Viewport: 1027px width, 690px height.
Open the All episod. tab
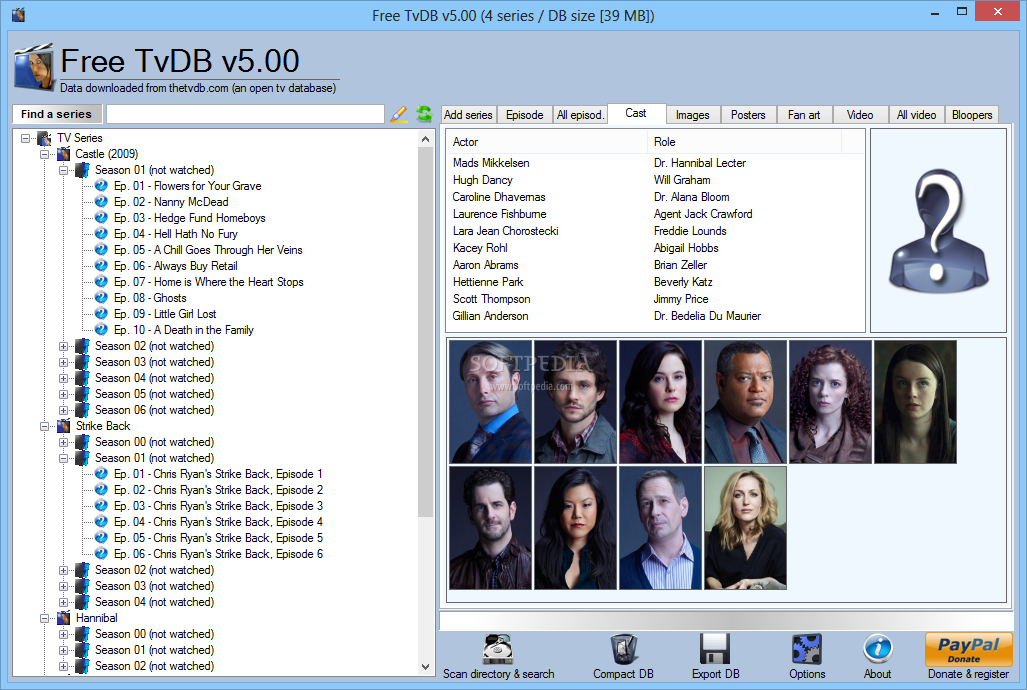pyautogui.click(x=580, y=115)
